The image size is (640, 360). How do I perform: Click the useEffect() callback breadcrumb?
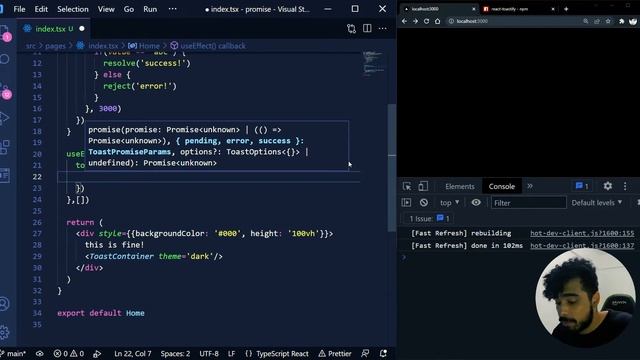(x=208, y=46)
